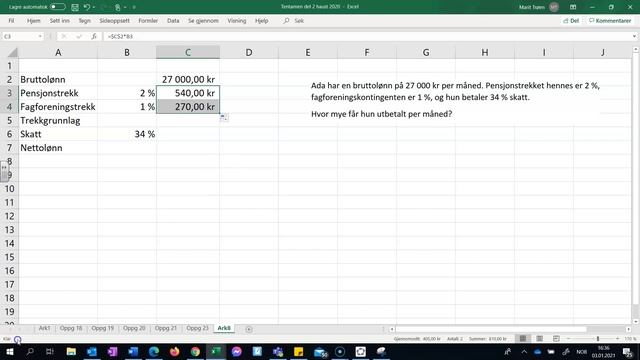Switch to the Oppg 20 sheet tab
Image resolution: width=640 pixels, height=360 pixels.
tap(134, 328)
